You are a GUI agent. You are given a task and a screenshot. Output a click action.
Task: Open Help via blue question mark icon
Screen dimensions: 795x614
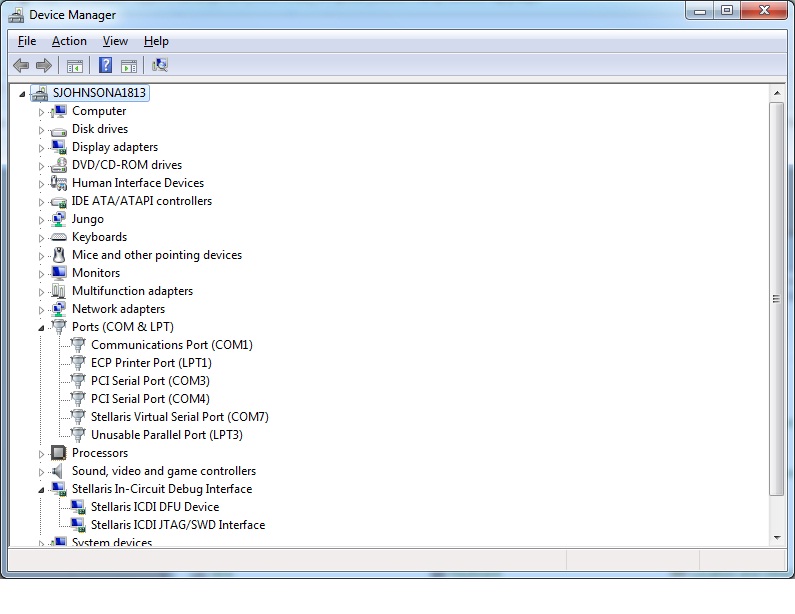point(105,65)
